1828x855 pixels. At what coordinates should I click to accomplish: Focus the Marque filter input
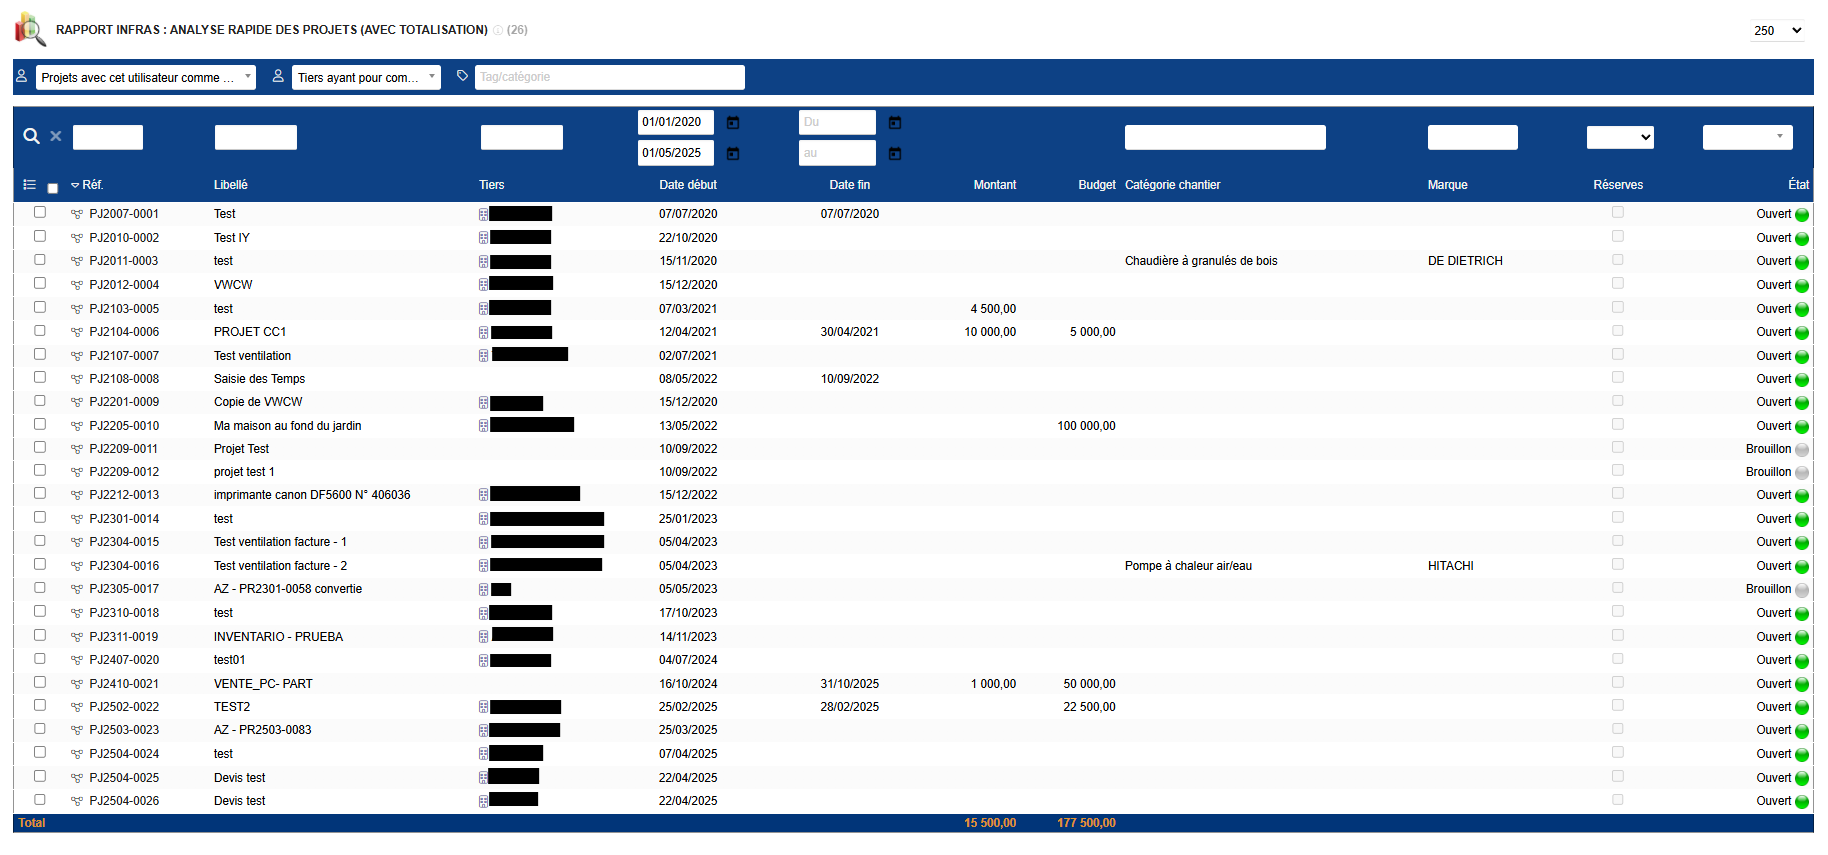click(1473, 137)
